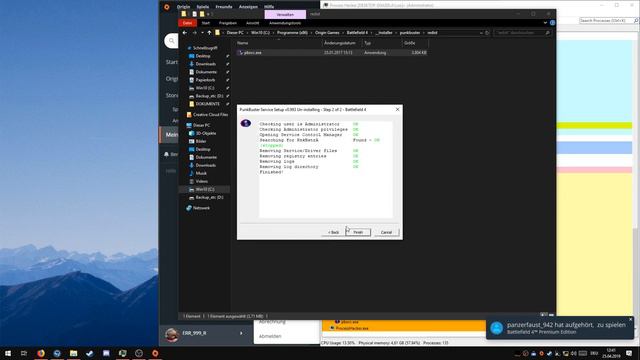Open the DOKUMENTE folder in navigation pane
Viewport: 640px width, 360px height.
(207, 104)
